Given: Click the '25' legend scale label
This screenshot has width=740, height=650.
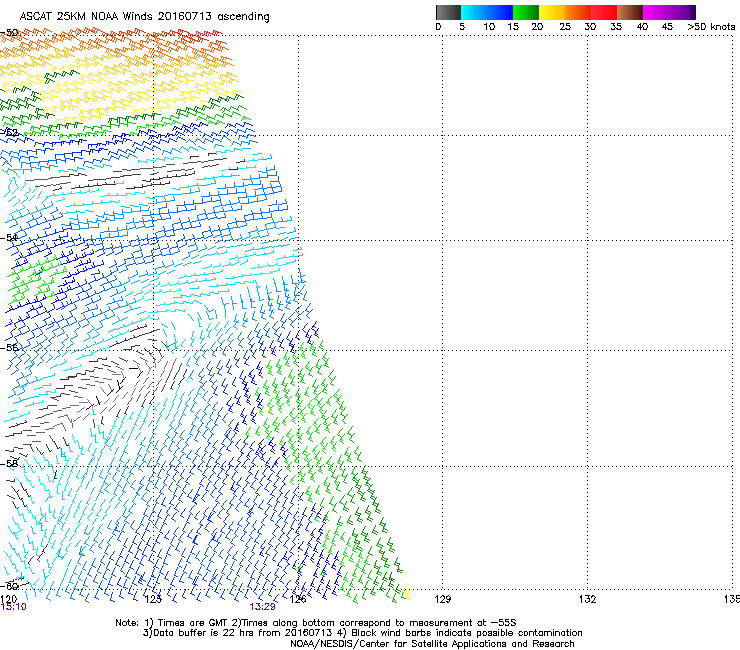Looking at the screenshot, I should [565, 27].
